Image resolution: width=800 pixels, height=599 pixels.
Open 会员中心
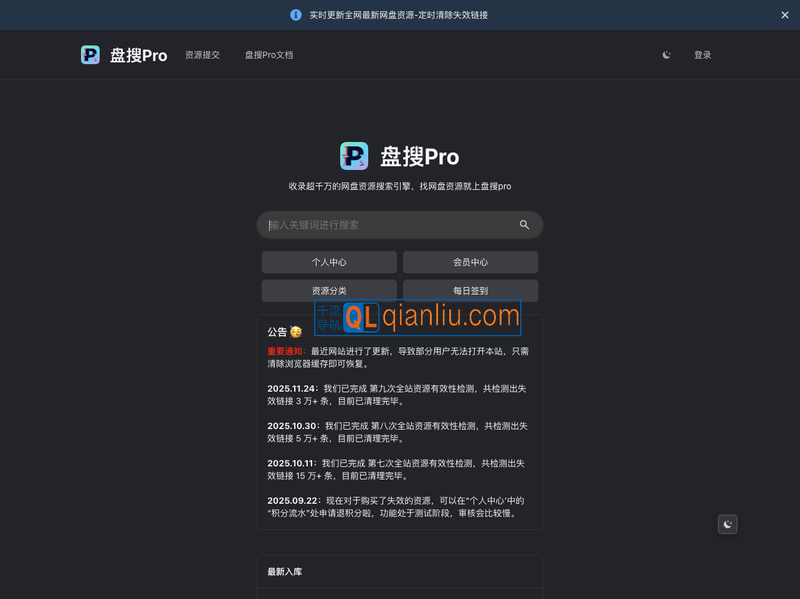(470, 261)
